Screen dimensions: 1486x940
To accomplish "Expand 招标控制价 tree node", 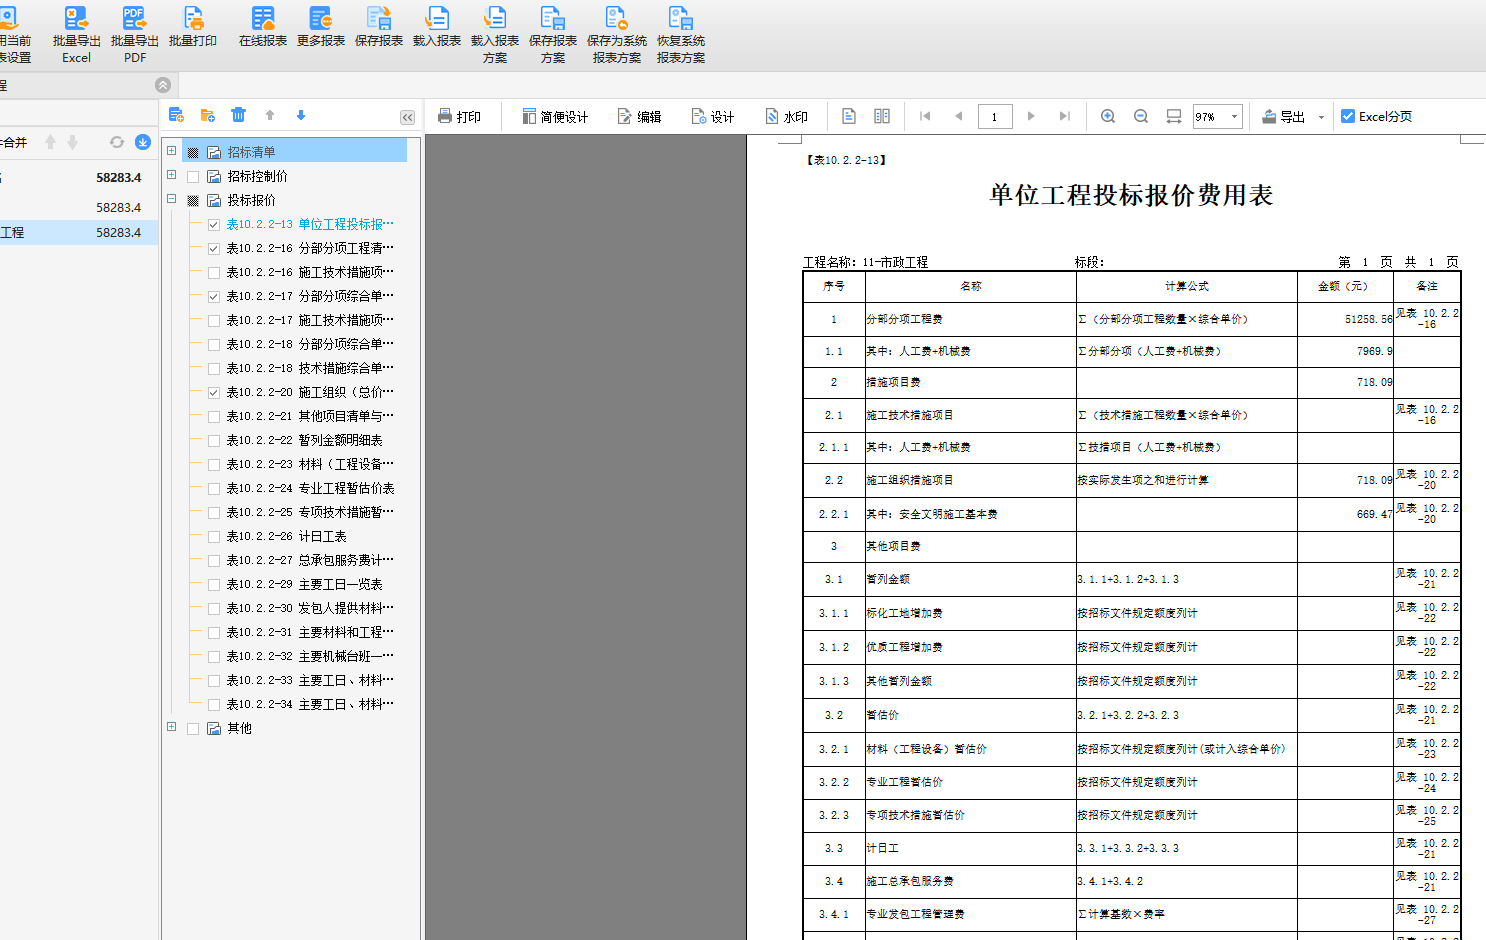I will click(171, 175).
